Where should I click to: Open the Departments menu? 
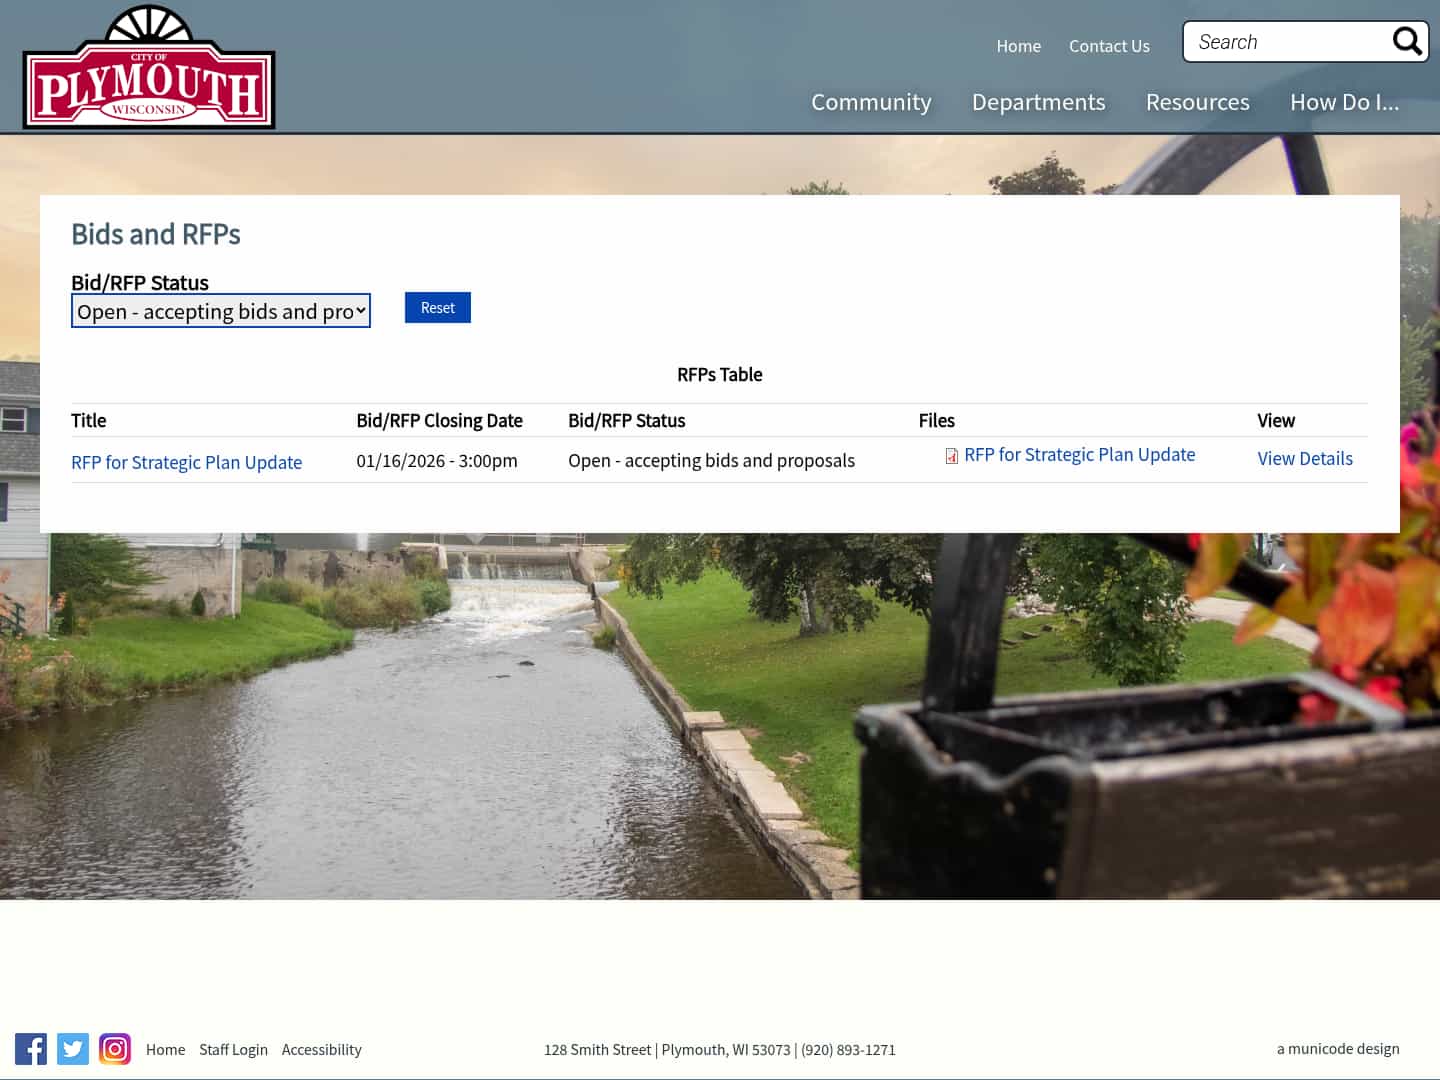(1038, 102)
